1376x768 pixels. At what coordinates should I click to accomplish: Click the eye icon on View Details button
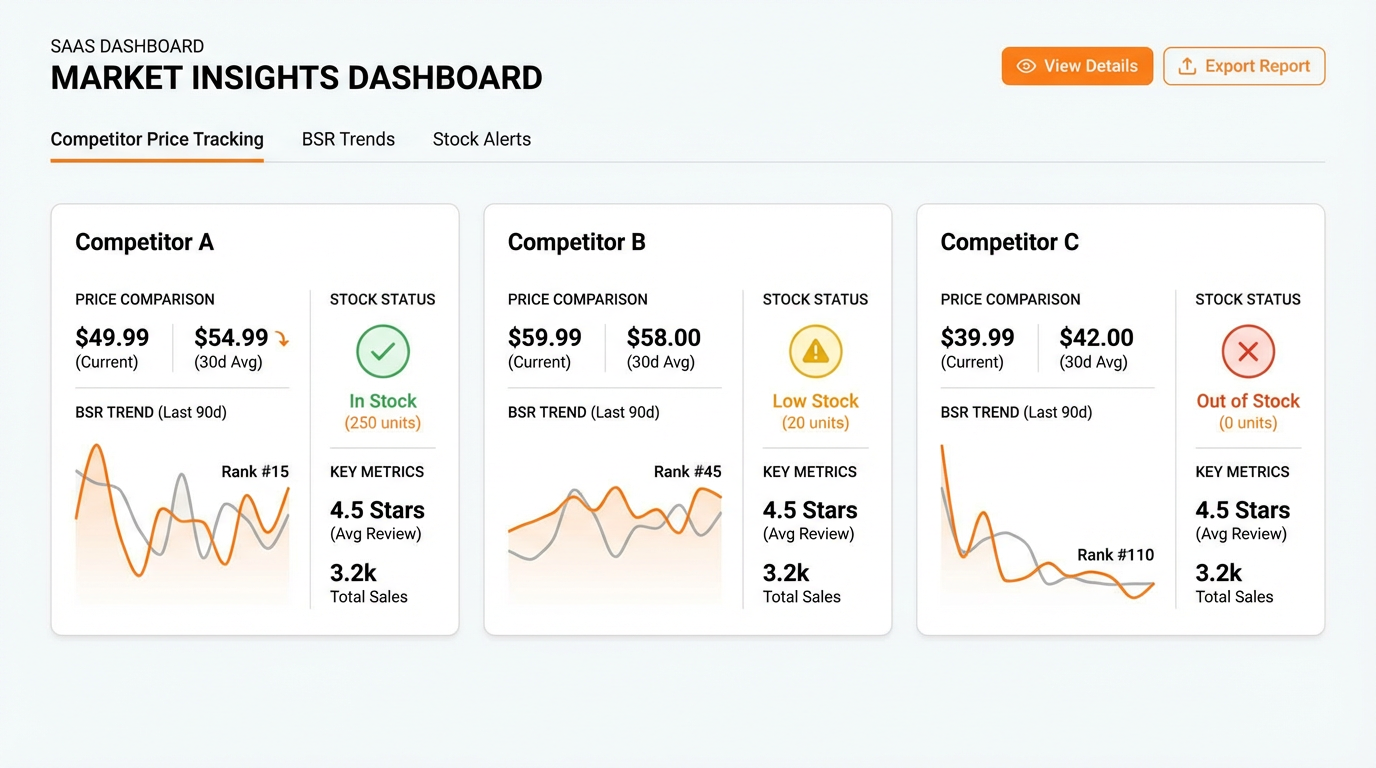pos(1026,66)
